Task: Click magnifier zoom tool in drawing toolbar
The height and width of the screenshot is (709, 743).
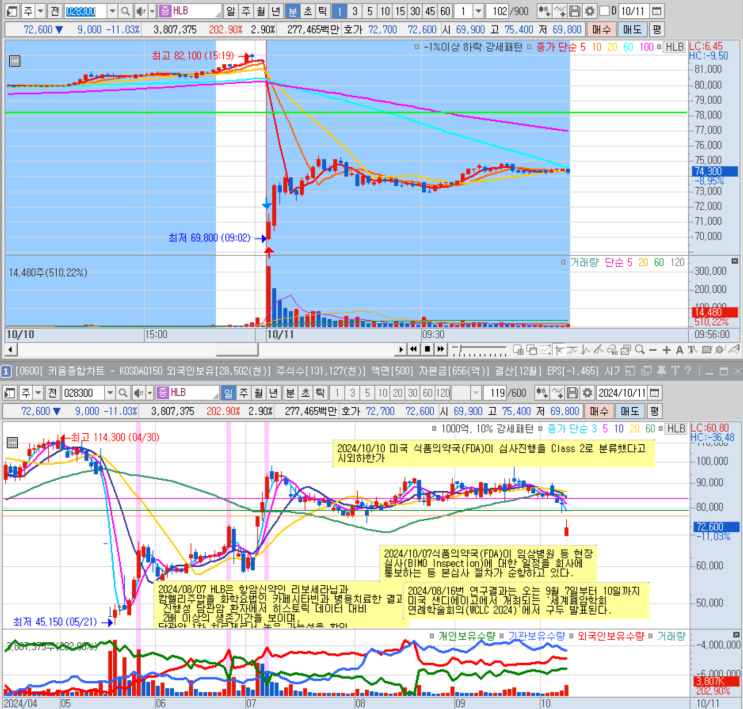Action: (x=639, y=350)
